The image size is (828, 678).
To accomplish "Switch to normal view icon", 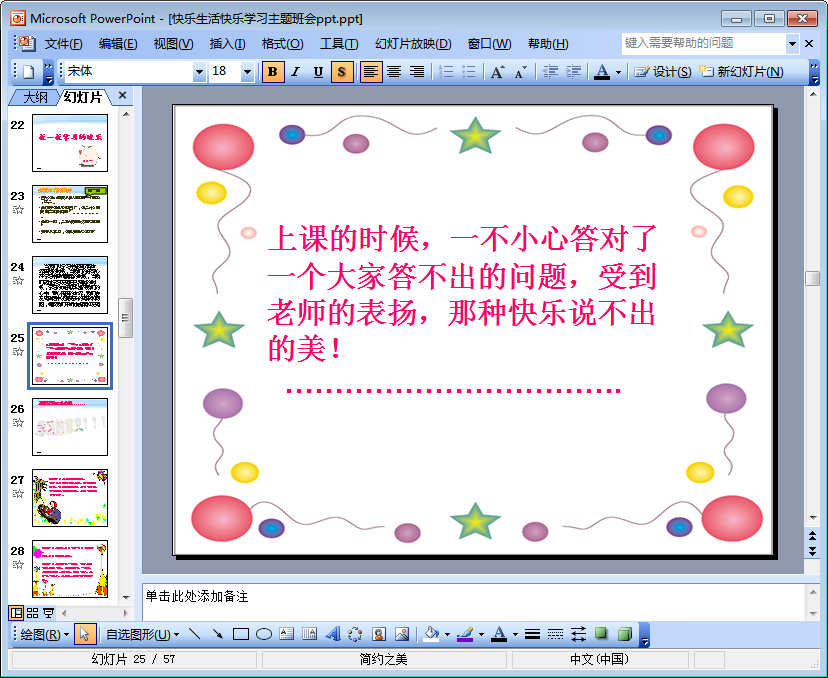I will click(x=17, y=613).
